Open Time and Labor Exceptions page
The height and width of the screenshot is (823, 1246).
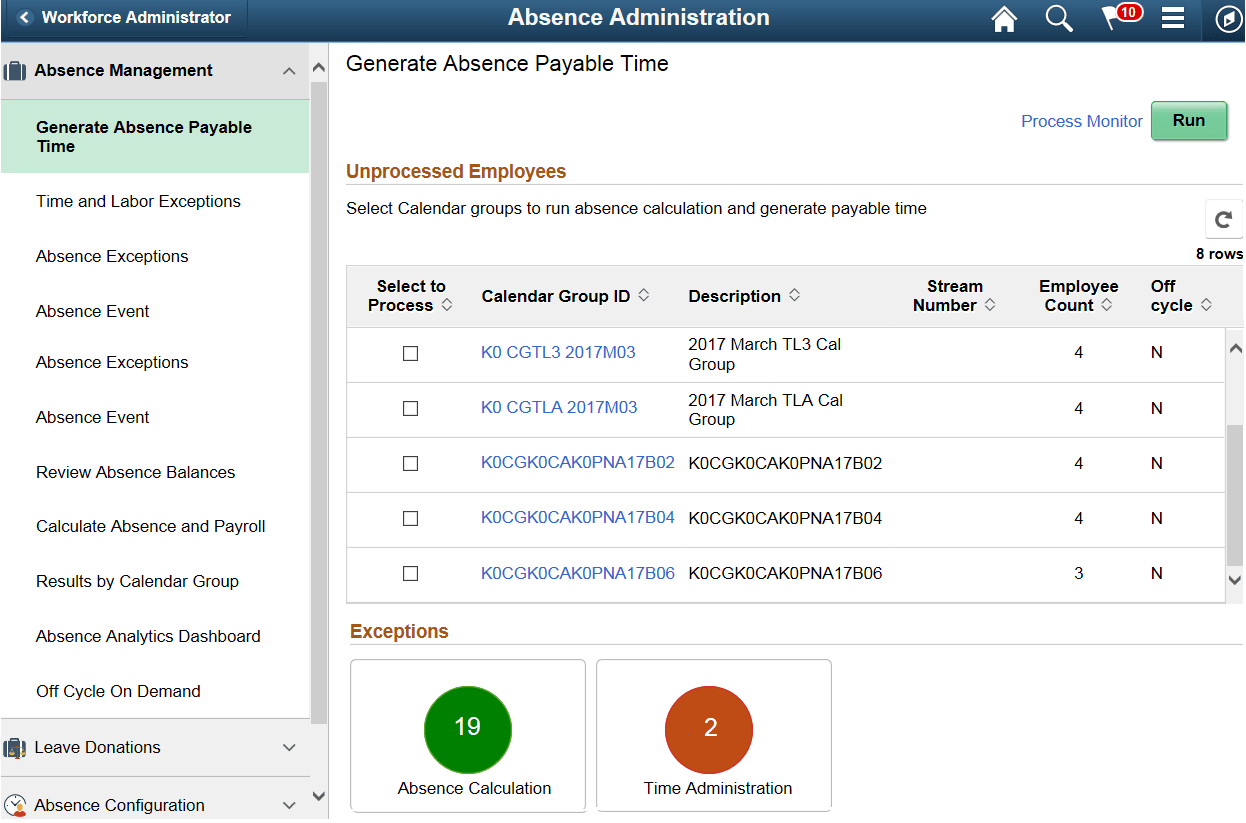tap(138, 201)
